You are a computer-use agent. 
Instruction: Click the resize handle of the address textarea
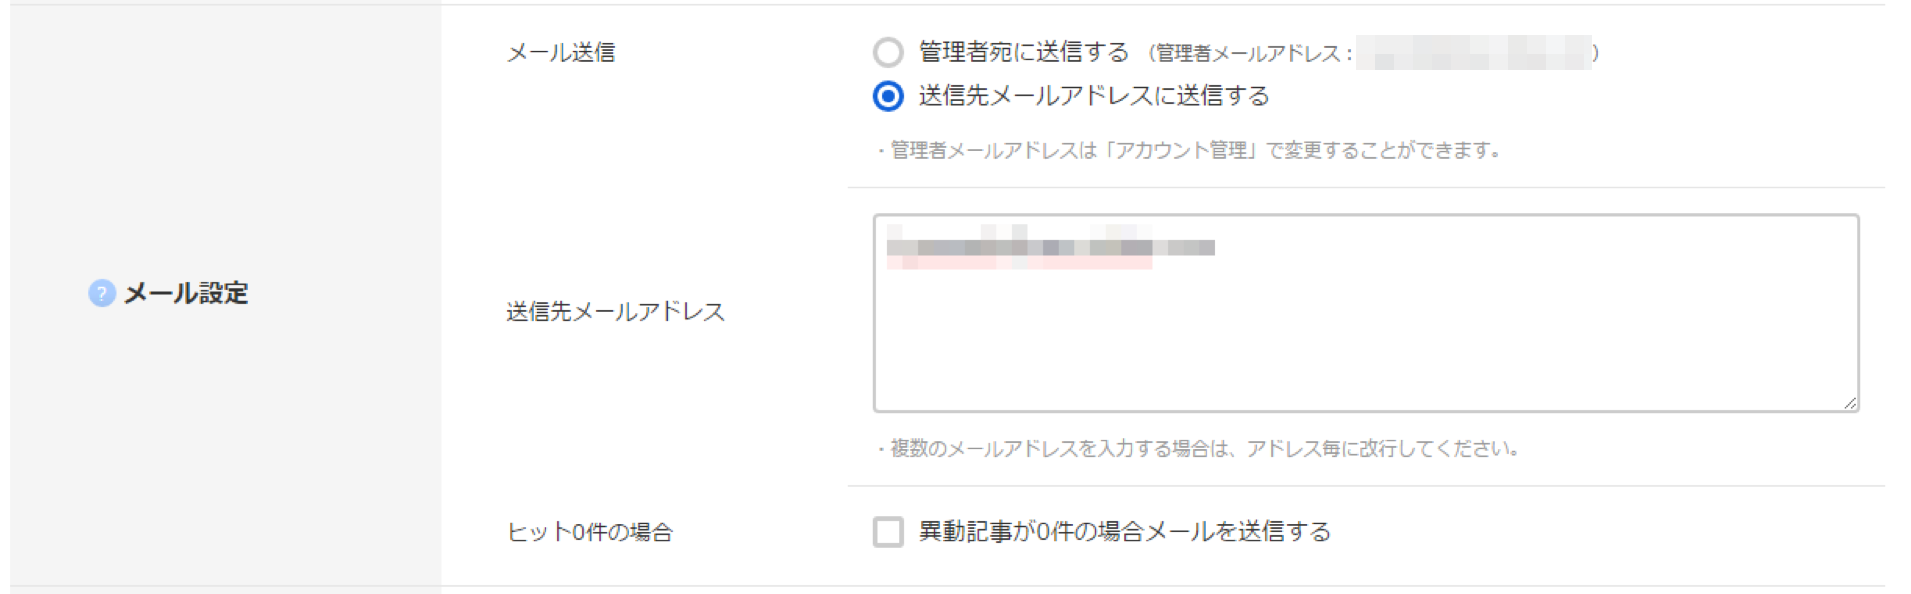(1849, 402)
